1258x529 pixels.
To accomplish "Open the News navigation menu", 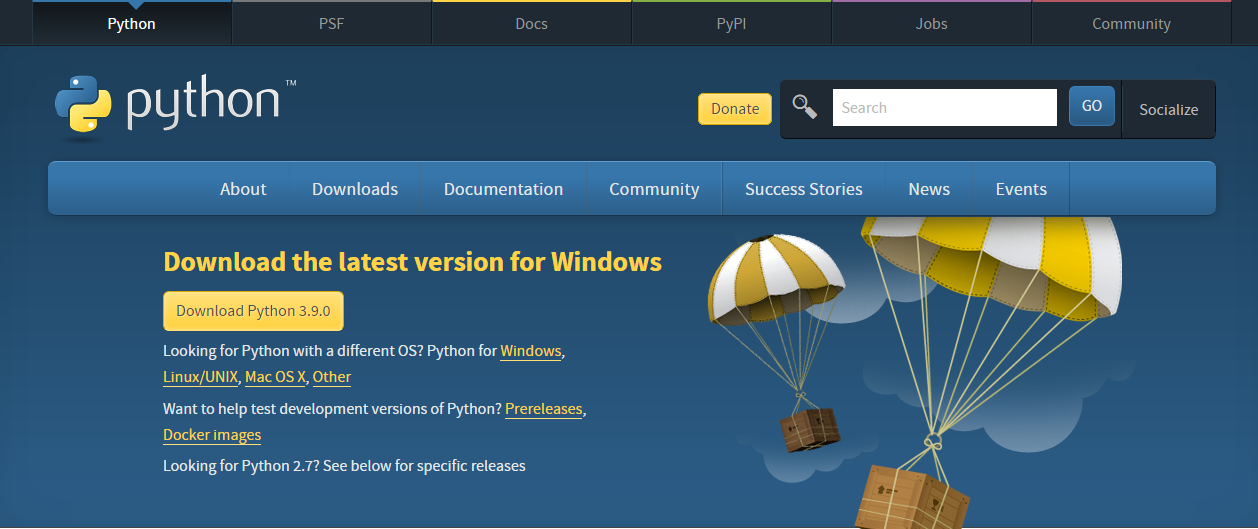I will (929, 189).
